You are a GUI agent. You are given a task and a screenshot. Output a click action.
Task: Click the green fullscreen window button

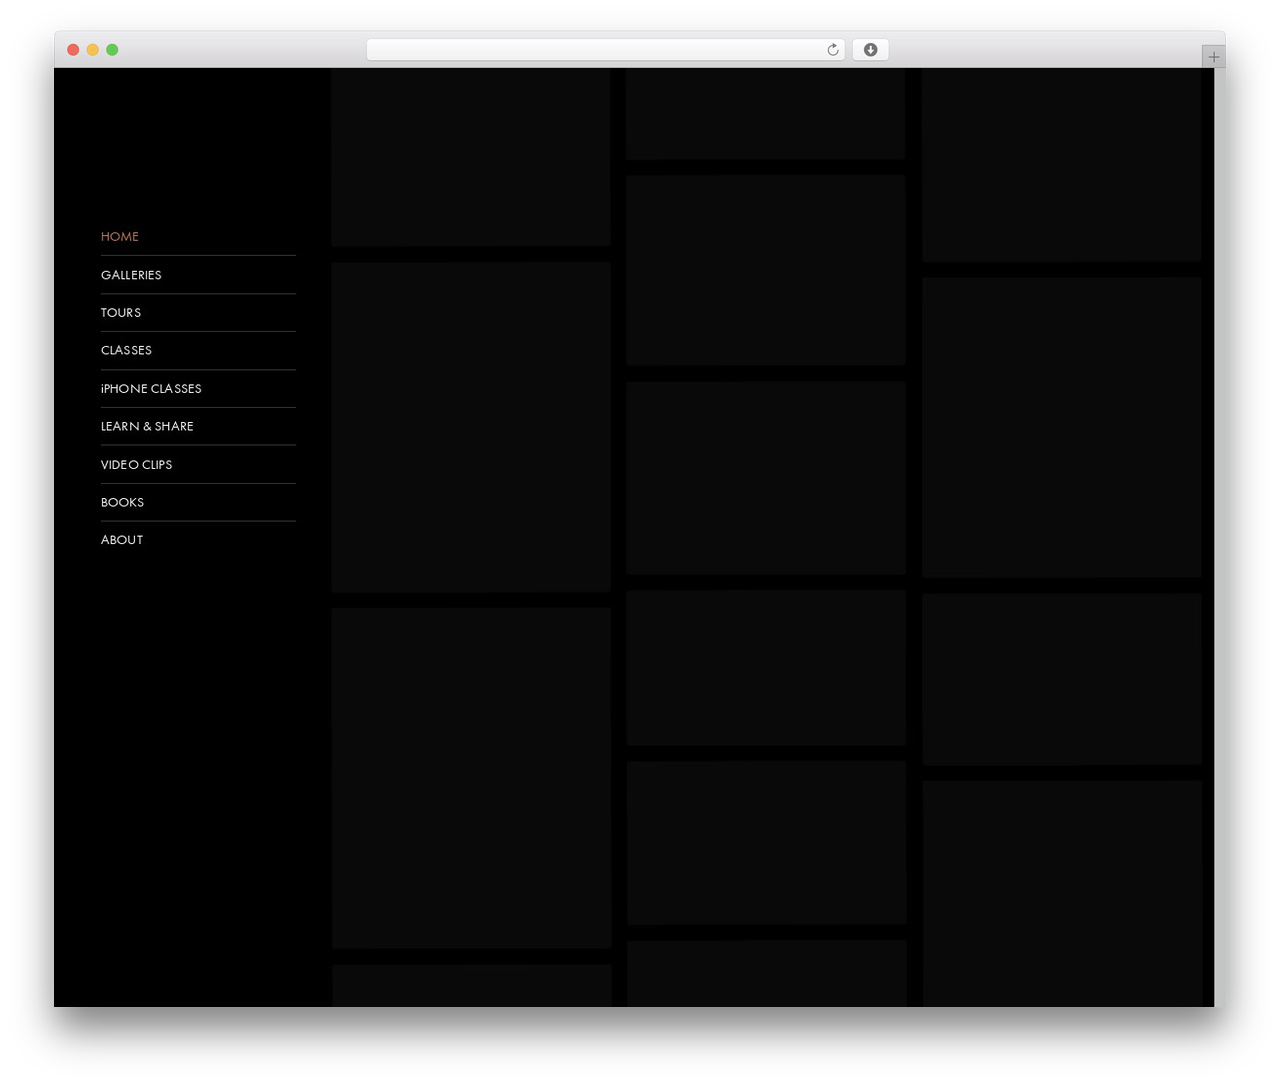tap(112, 50)
